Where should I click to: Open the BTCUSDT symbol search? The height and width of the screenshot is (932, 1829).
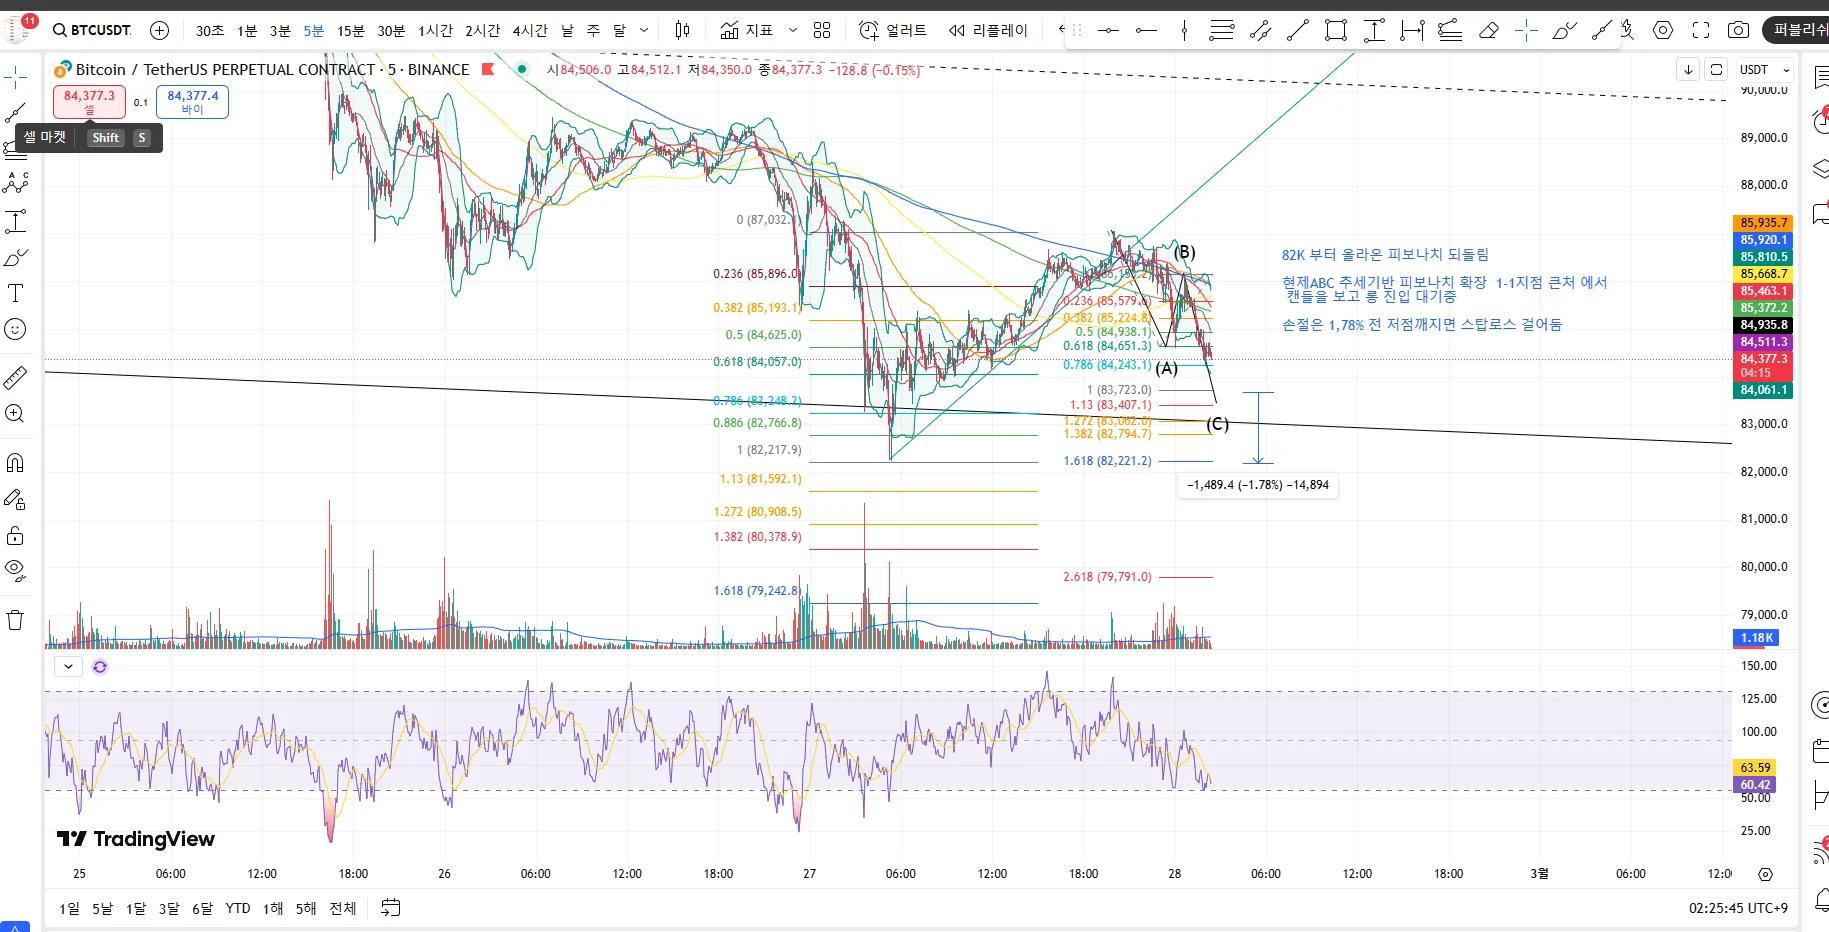tap(92, 30)
